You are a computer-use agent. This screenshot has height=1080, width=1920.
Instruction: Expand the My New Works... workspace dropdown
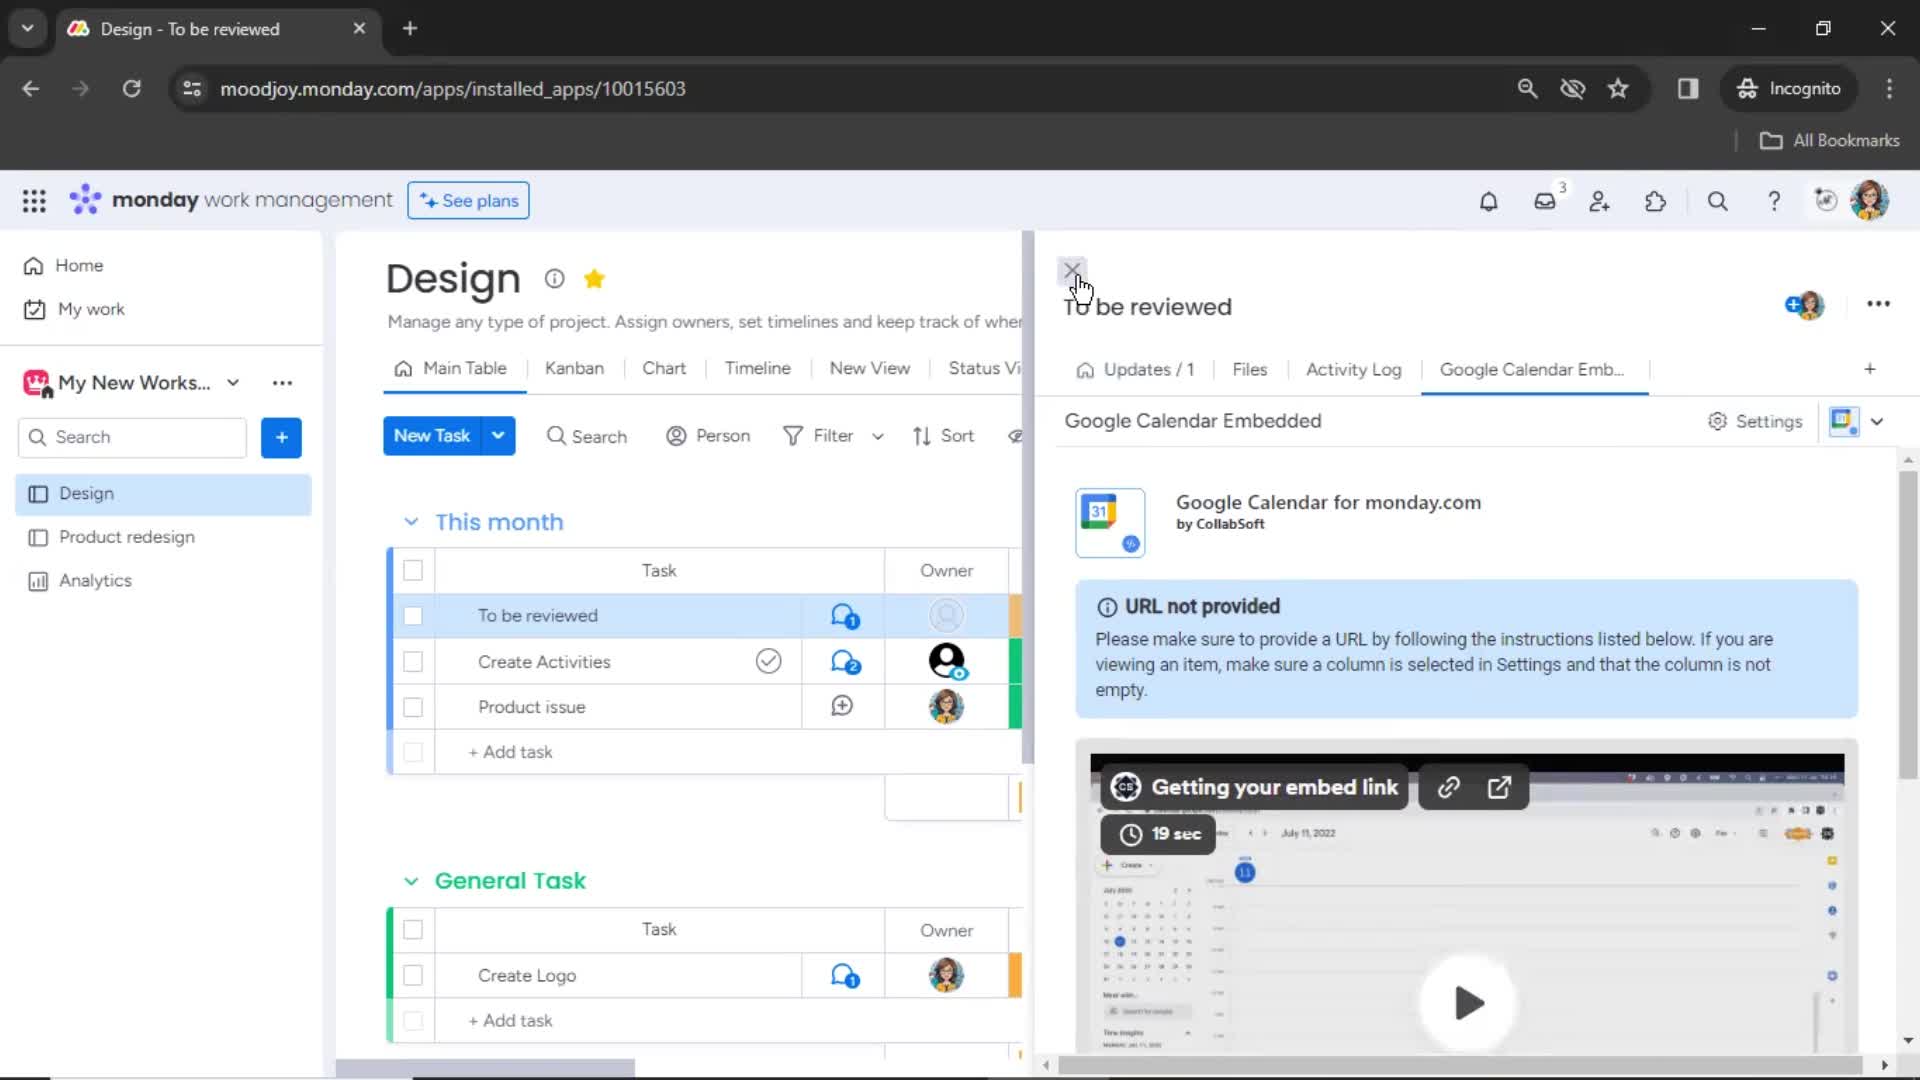pos(232,381)
